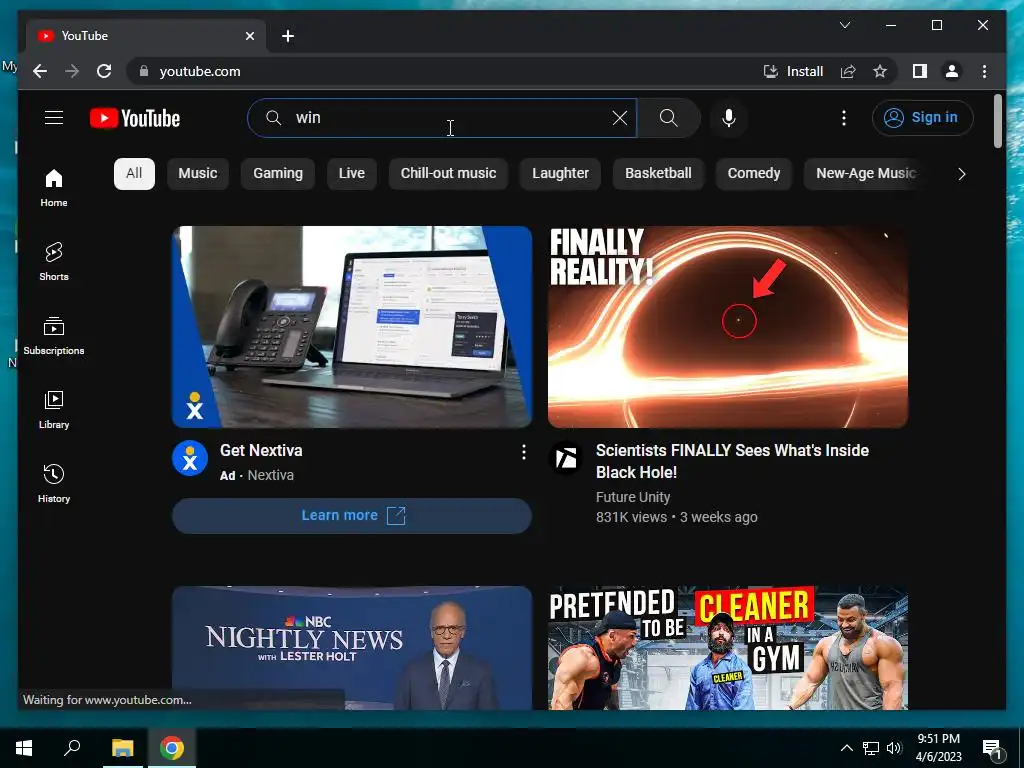Open the notification center
1024x768 pixels.
992,749
